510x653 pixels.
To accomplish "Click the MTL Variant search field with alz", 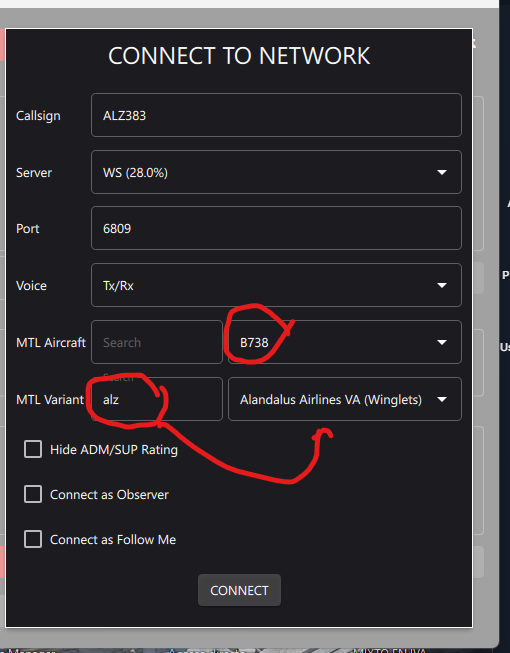I will click(157, 399).
